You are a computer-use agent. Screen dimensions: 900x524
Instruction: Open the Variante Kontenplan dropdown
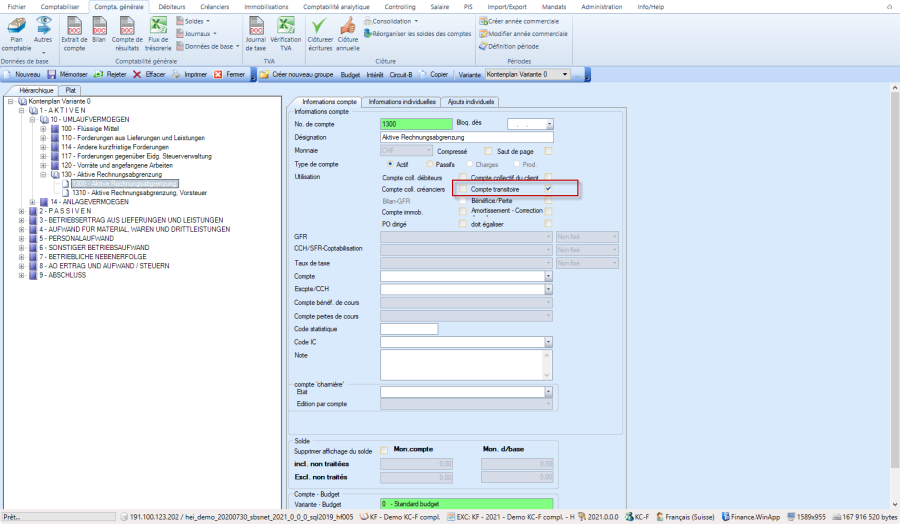tap(565, 75)
